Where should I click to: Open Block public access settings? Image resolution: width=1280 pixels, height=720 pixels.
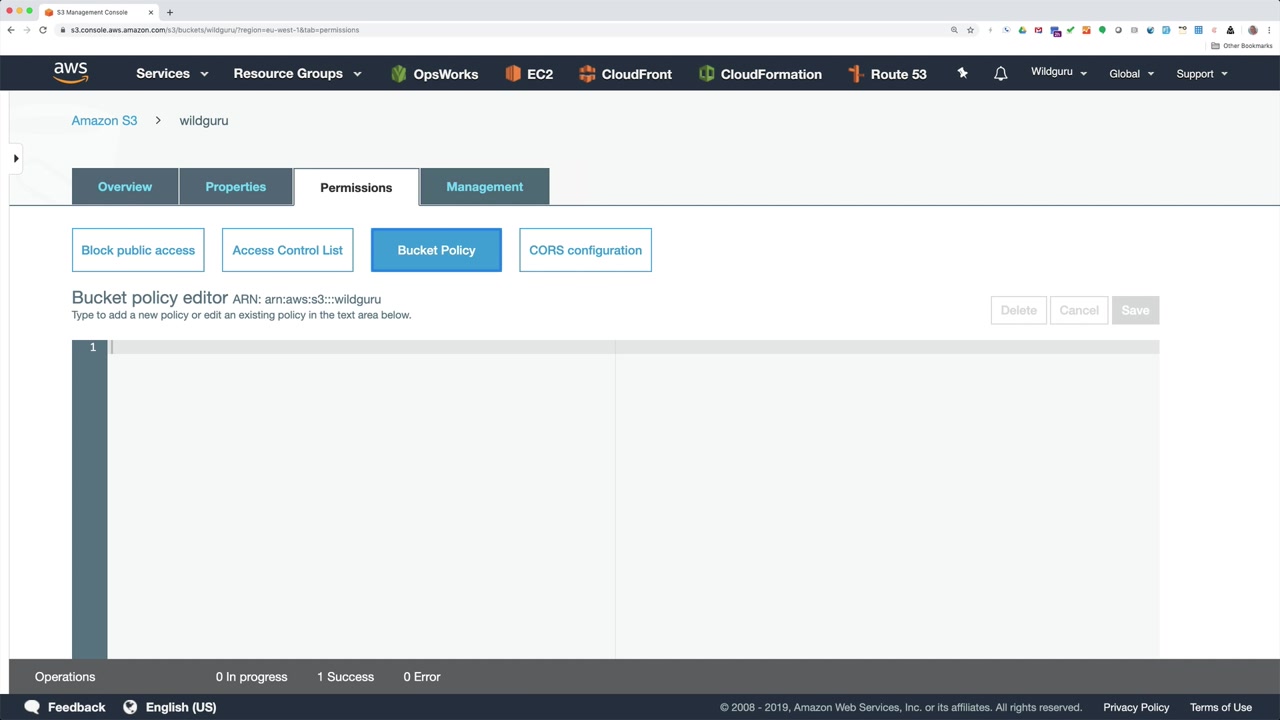[x=138, y=250]
